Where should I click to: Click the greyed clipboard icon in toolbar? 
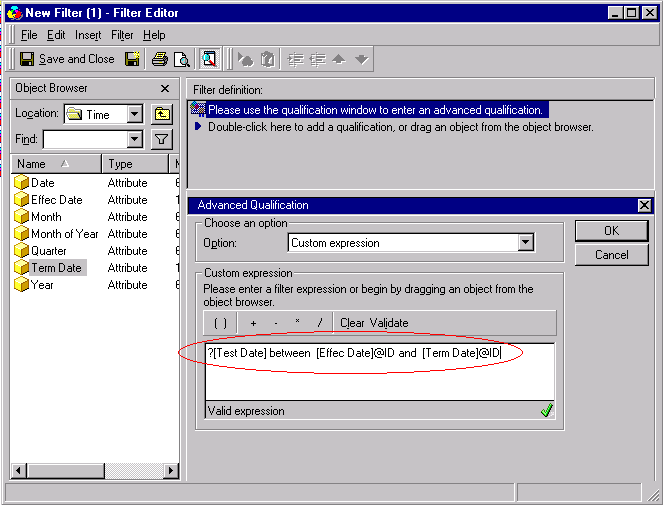tap(268, 60)
